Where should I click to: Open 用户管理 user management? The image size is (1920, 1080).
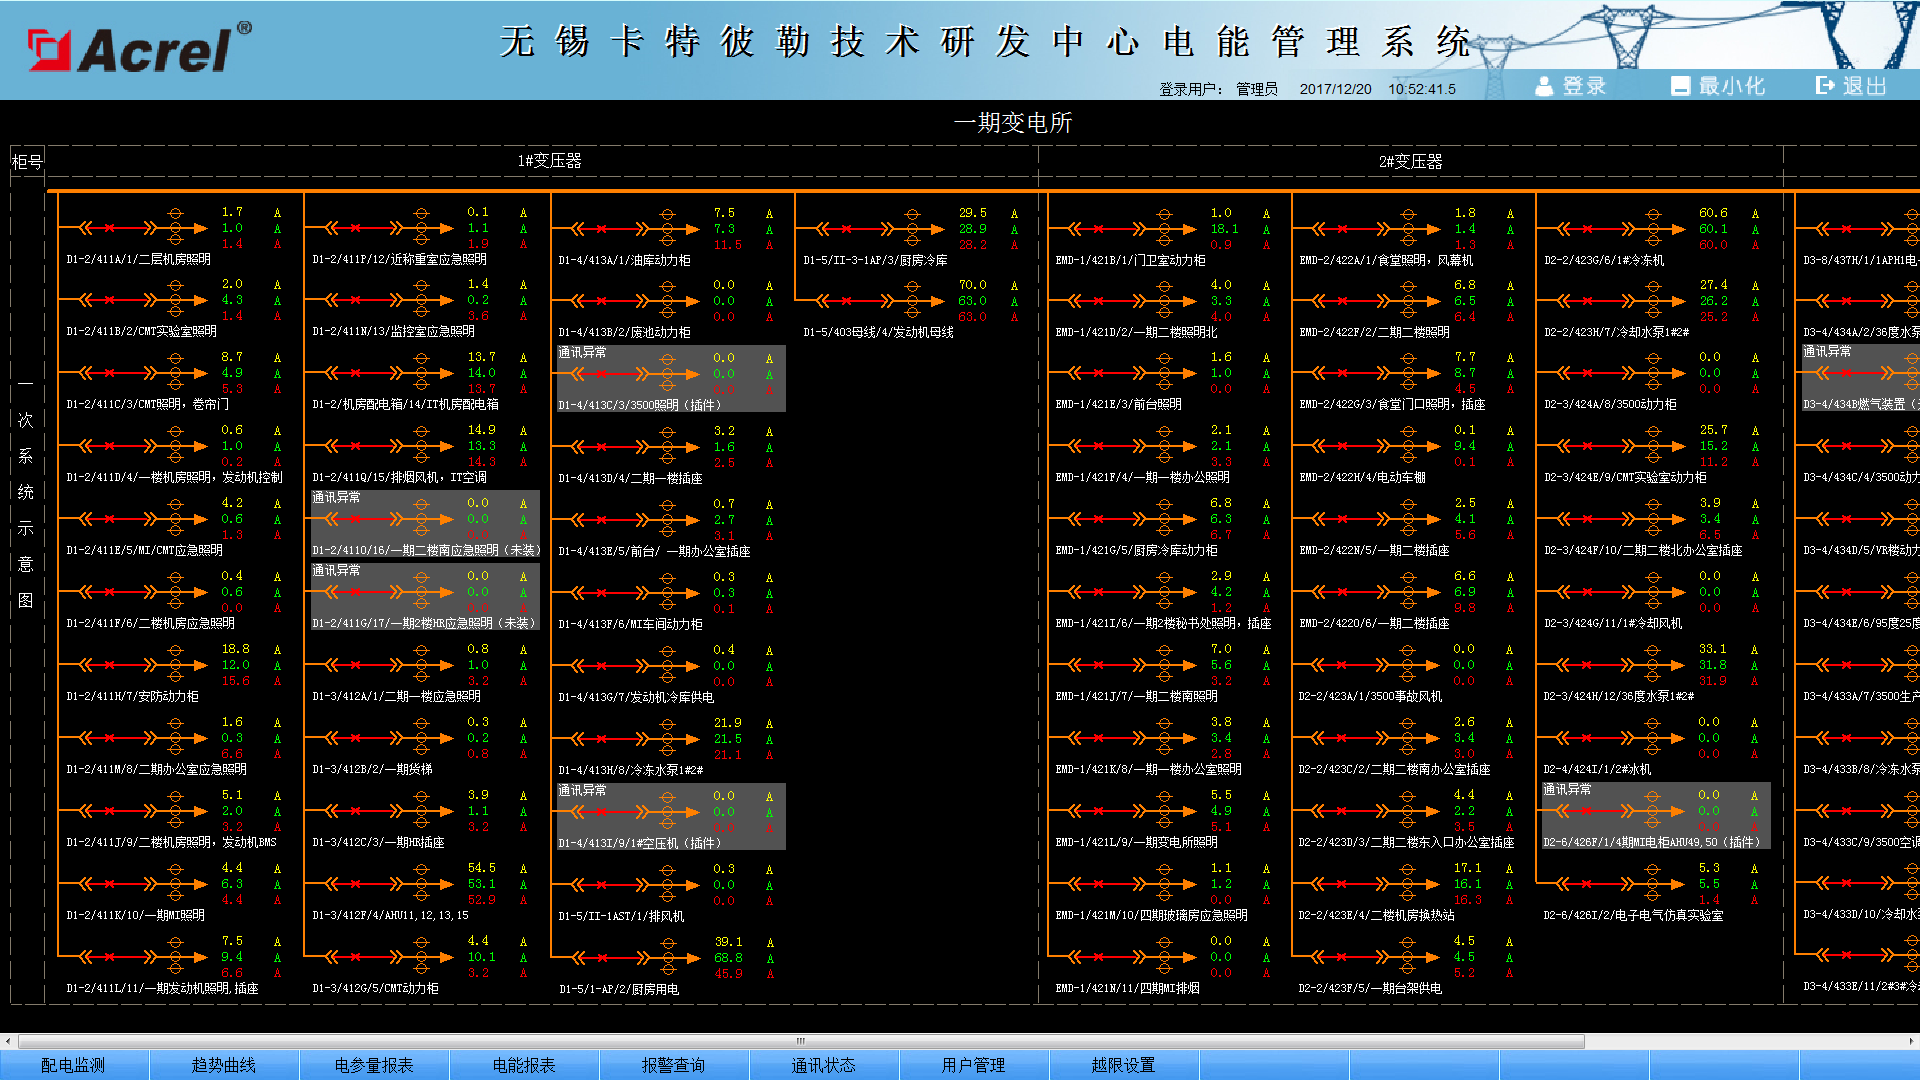pos(973,1065)
